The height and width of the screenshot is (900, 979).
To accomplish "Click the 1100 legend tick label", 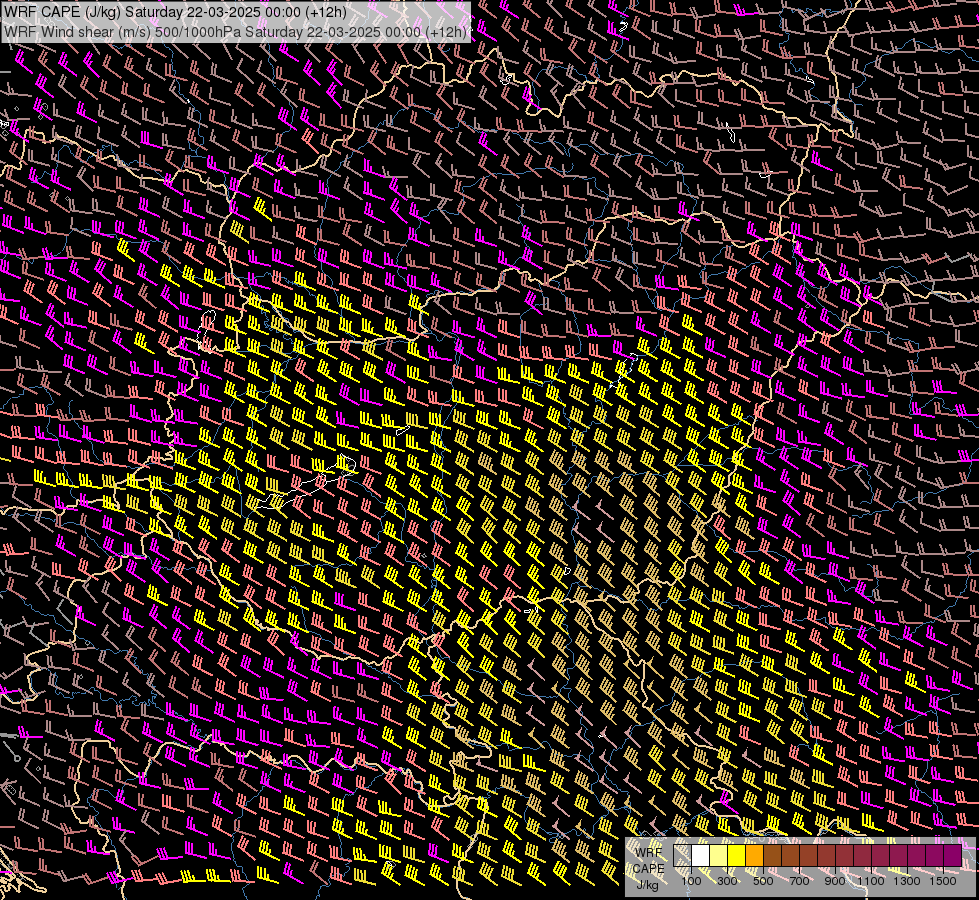I will [x=871, y=881].
